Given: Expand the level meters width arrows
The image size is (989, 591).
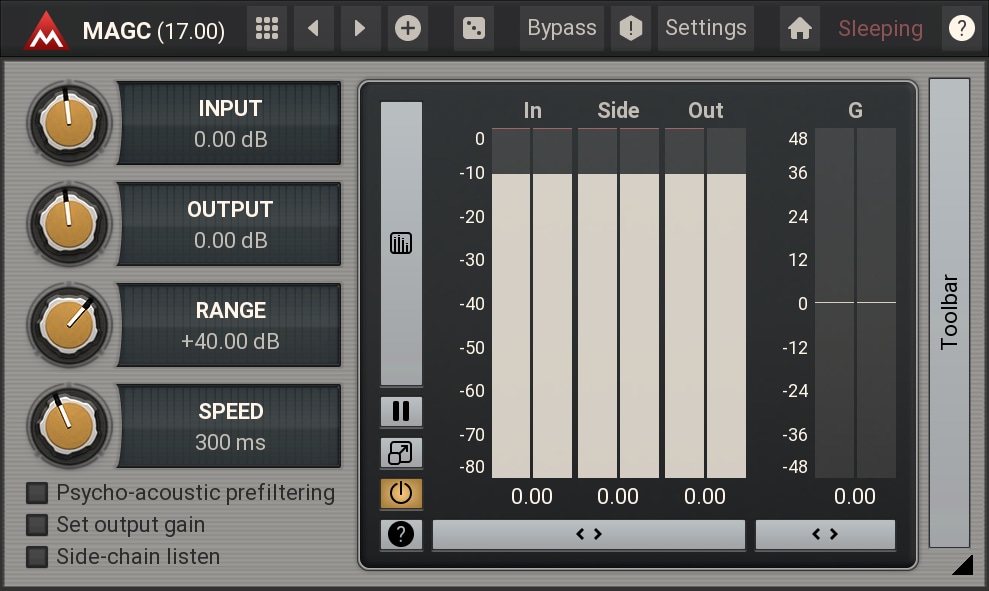Looking at the screenshot, I should pyautogui.click(x=589, y=534).
